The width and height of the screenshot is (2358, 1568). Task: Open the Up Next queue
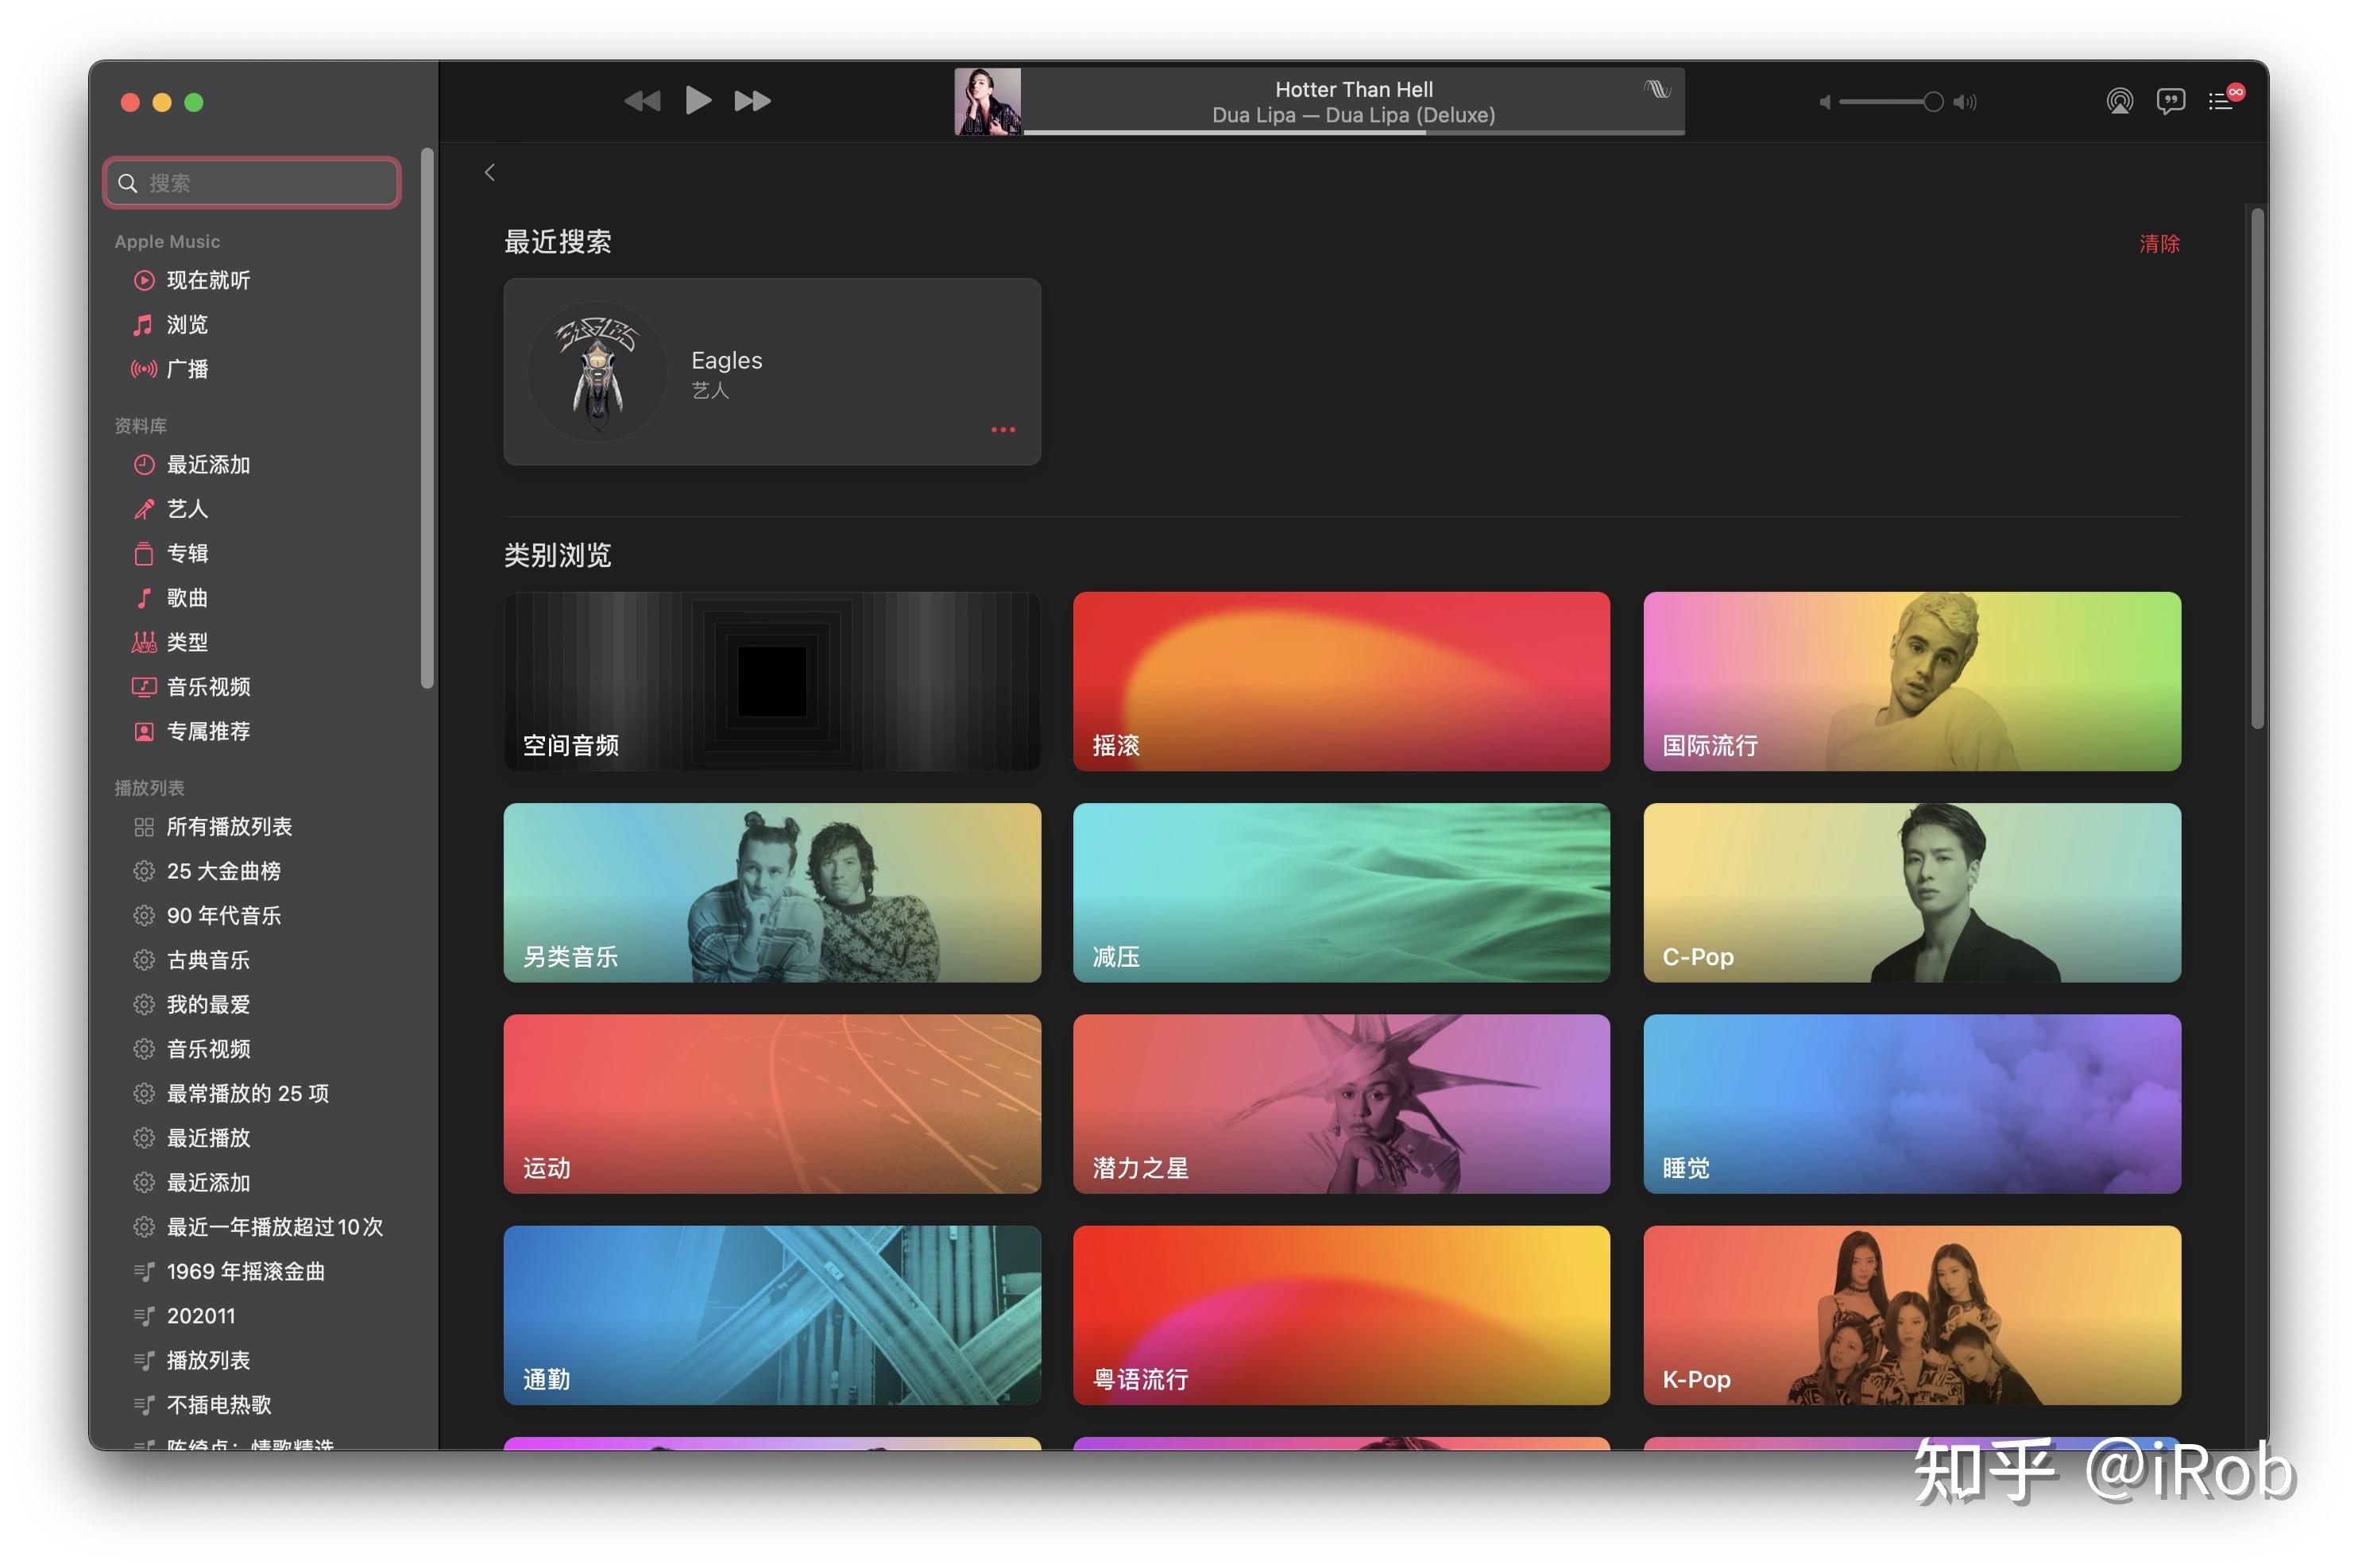pos(2221,100)
